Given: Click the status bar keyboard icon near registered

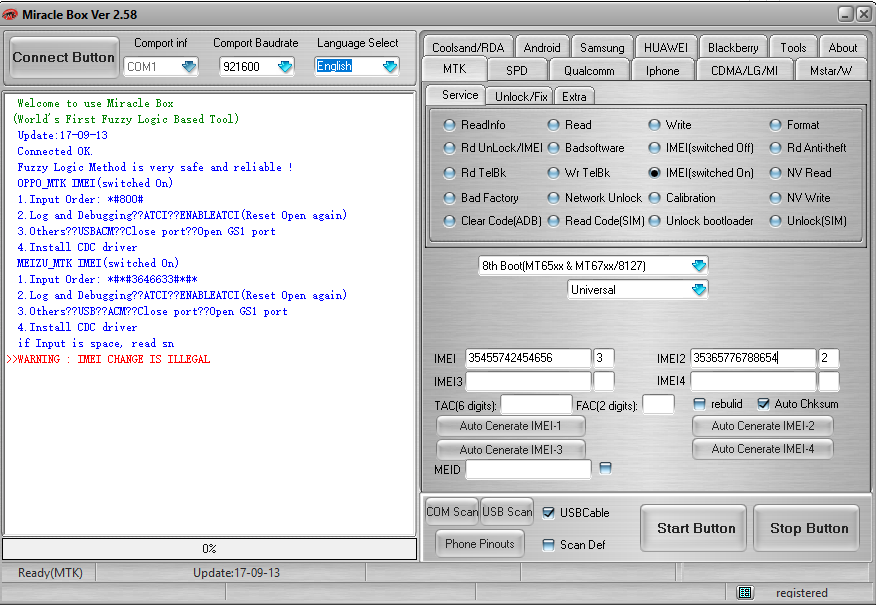Looking at the screenshot, I should coord(745,592).
